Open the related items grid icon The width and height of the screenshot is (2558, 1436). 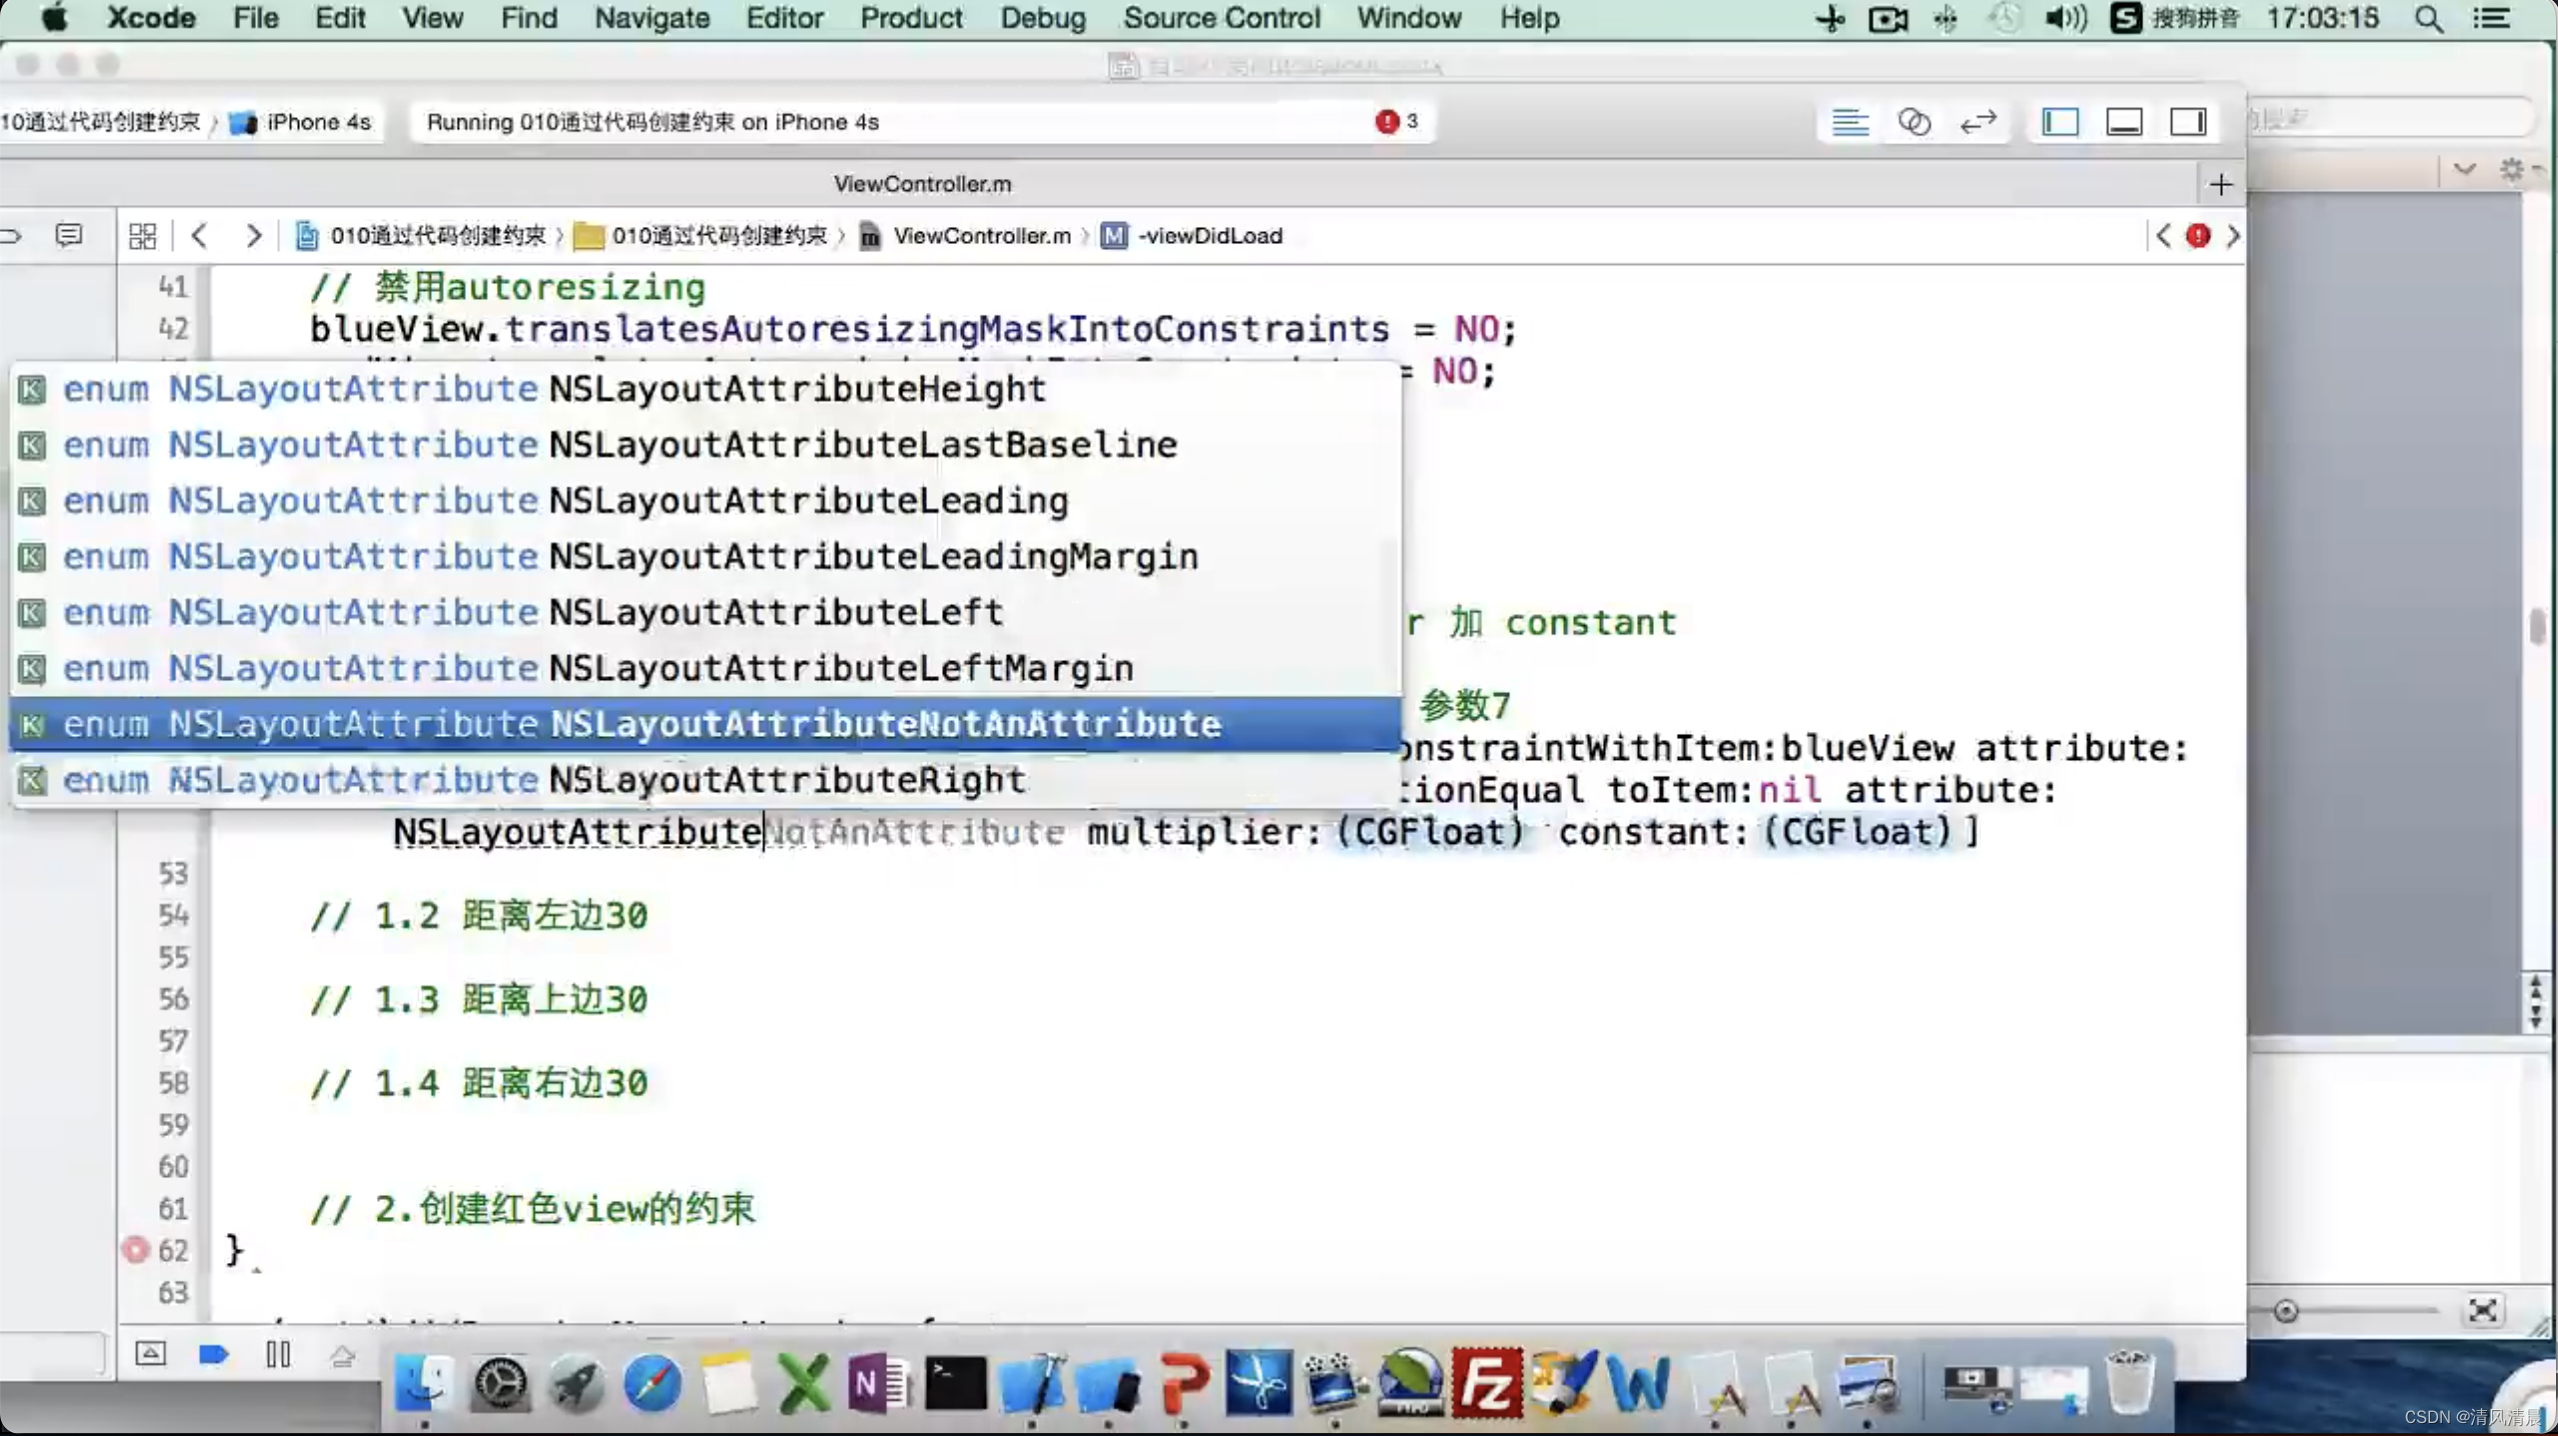pyautogui.click(x=143, y=236)
